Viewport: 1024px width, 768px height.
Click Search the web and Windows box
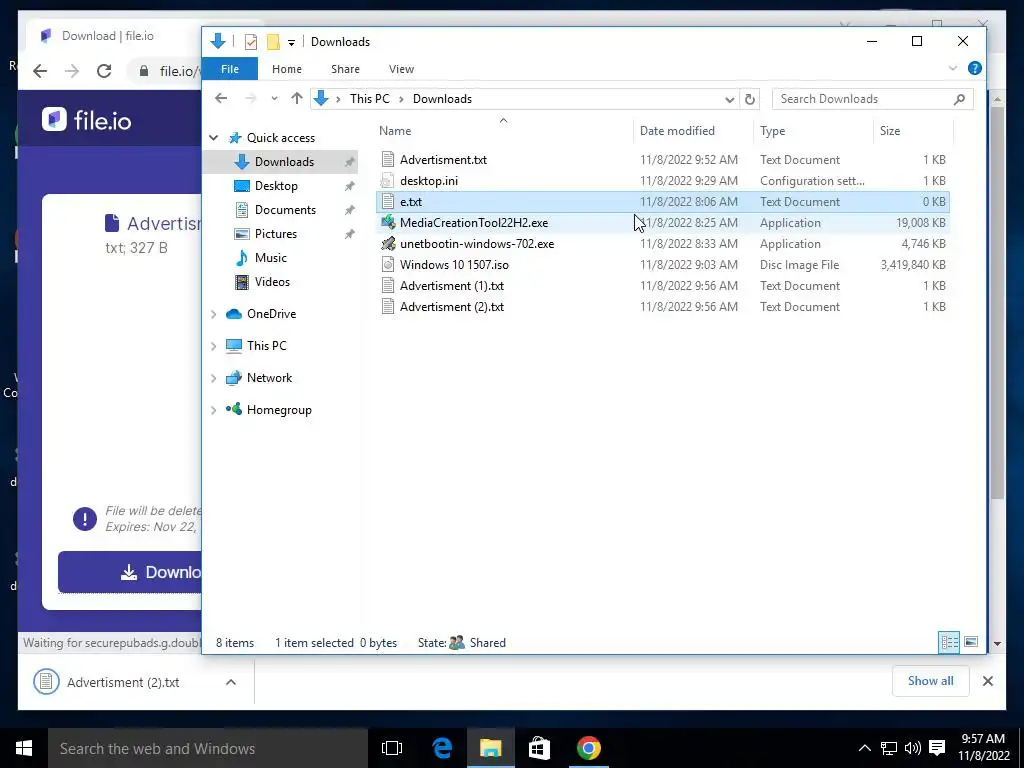208,748
